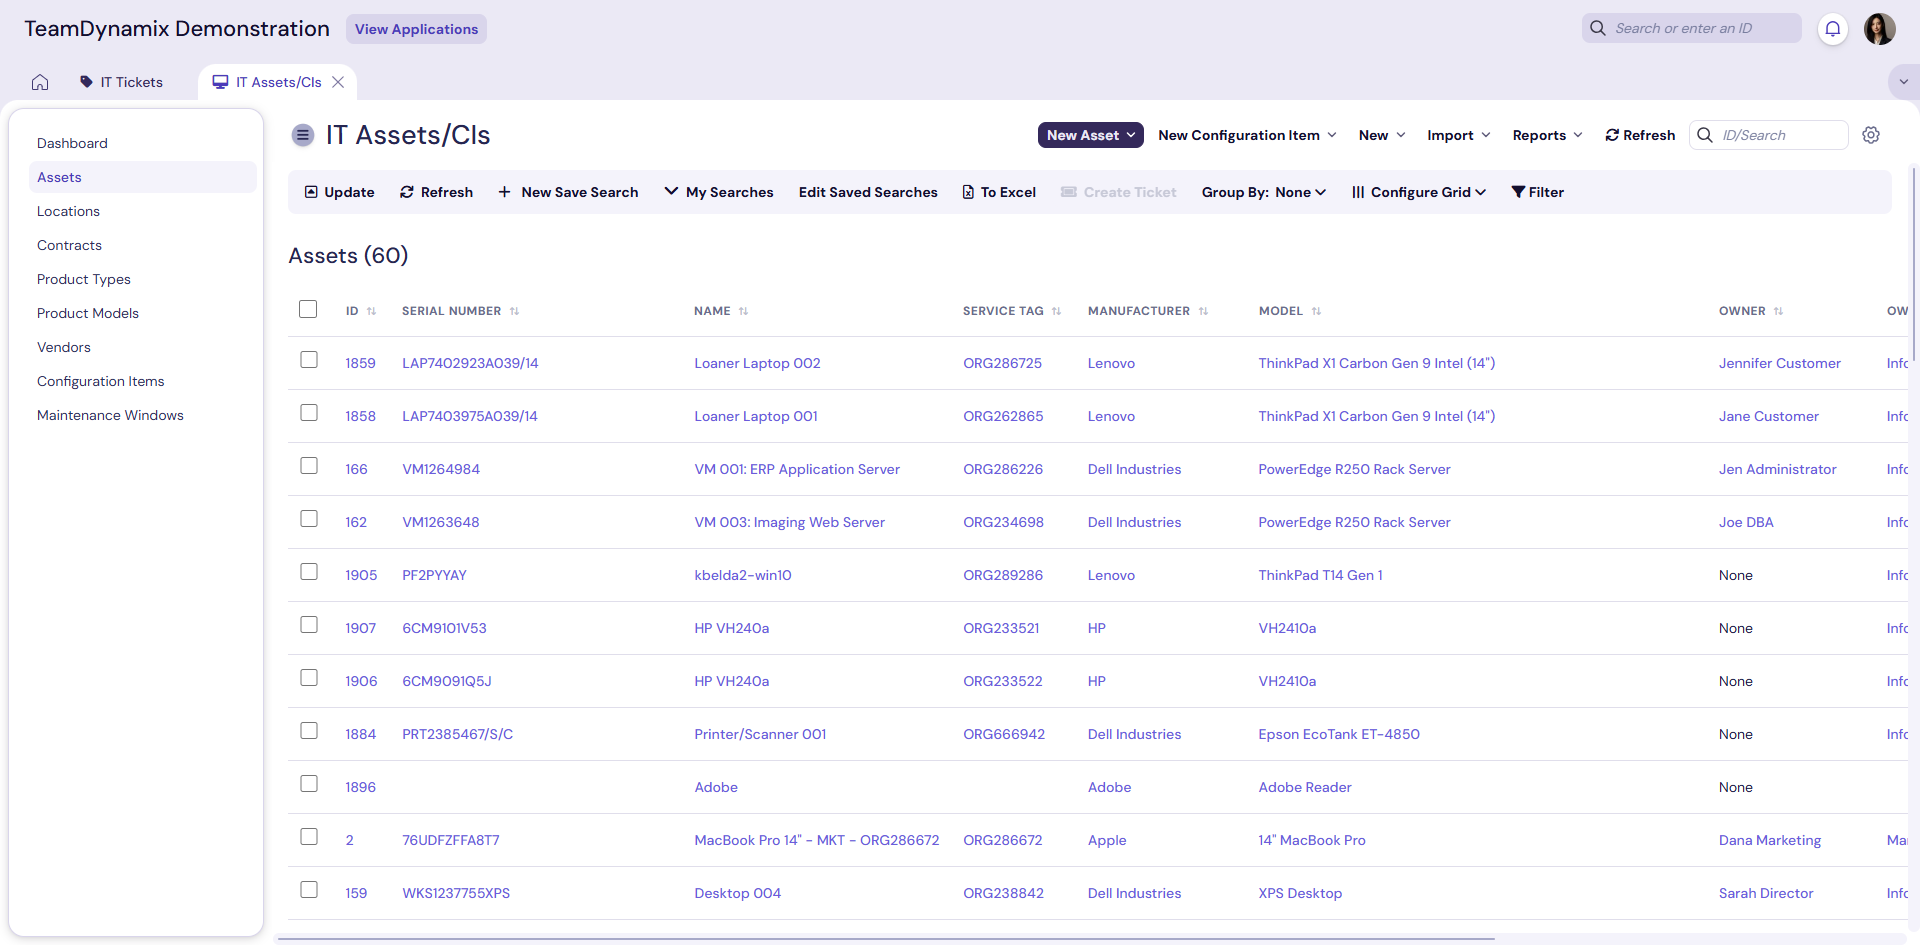Expand the Reports menu
The width and height of the screenshot is (1920, 945).
point(1547,135)
